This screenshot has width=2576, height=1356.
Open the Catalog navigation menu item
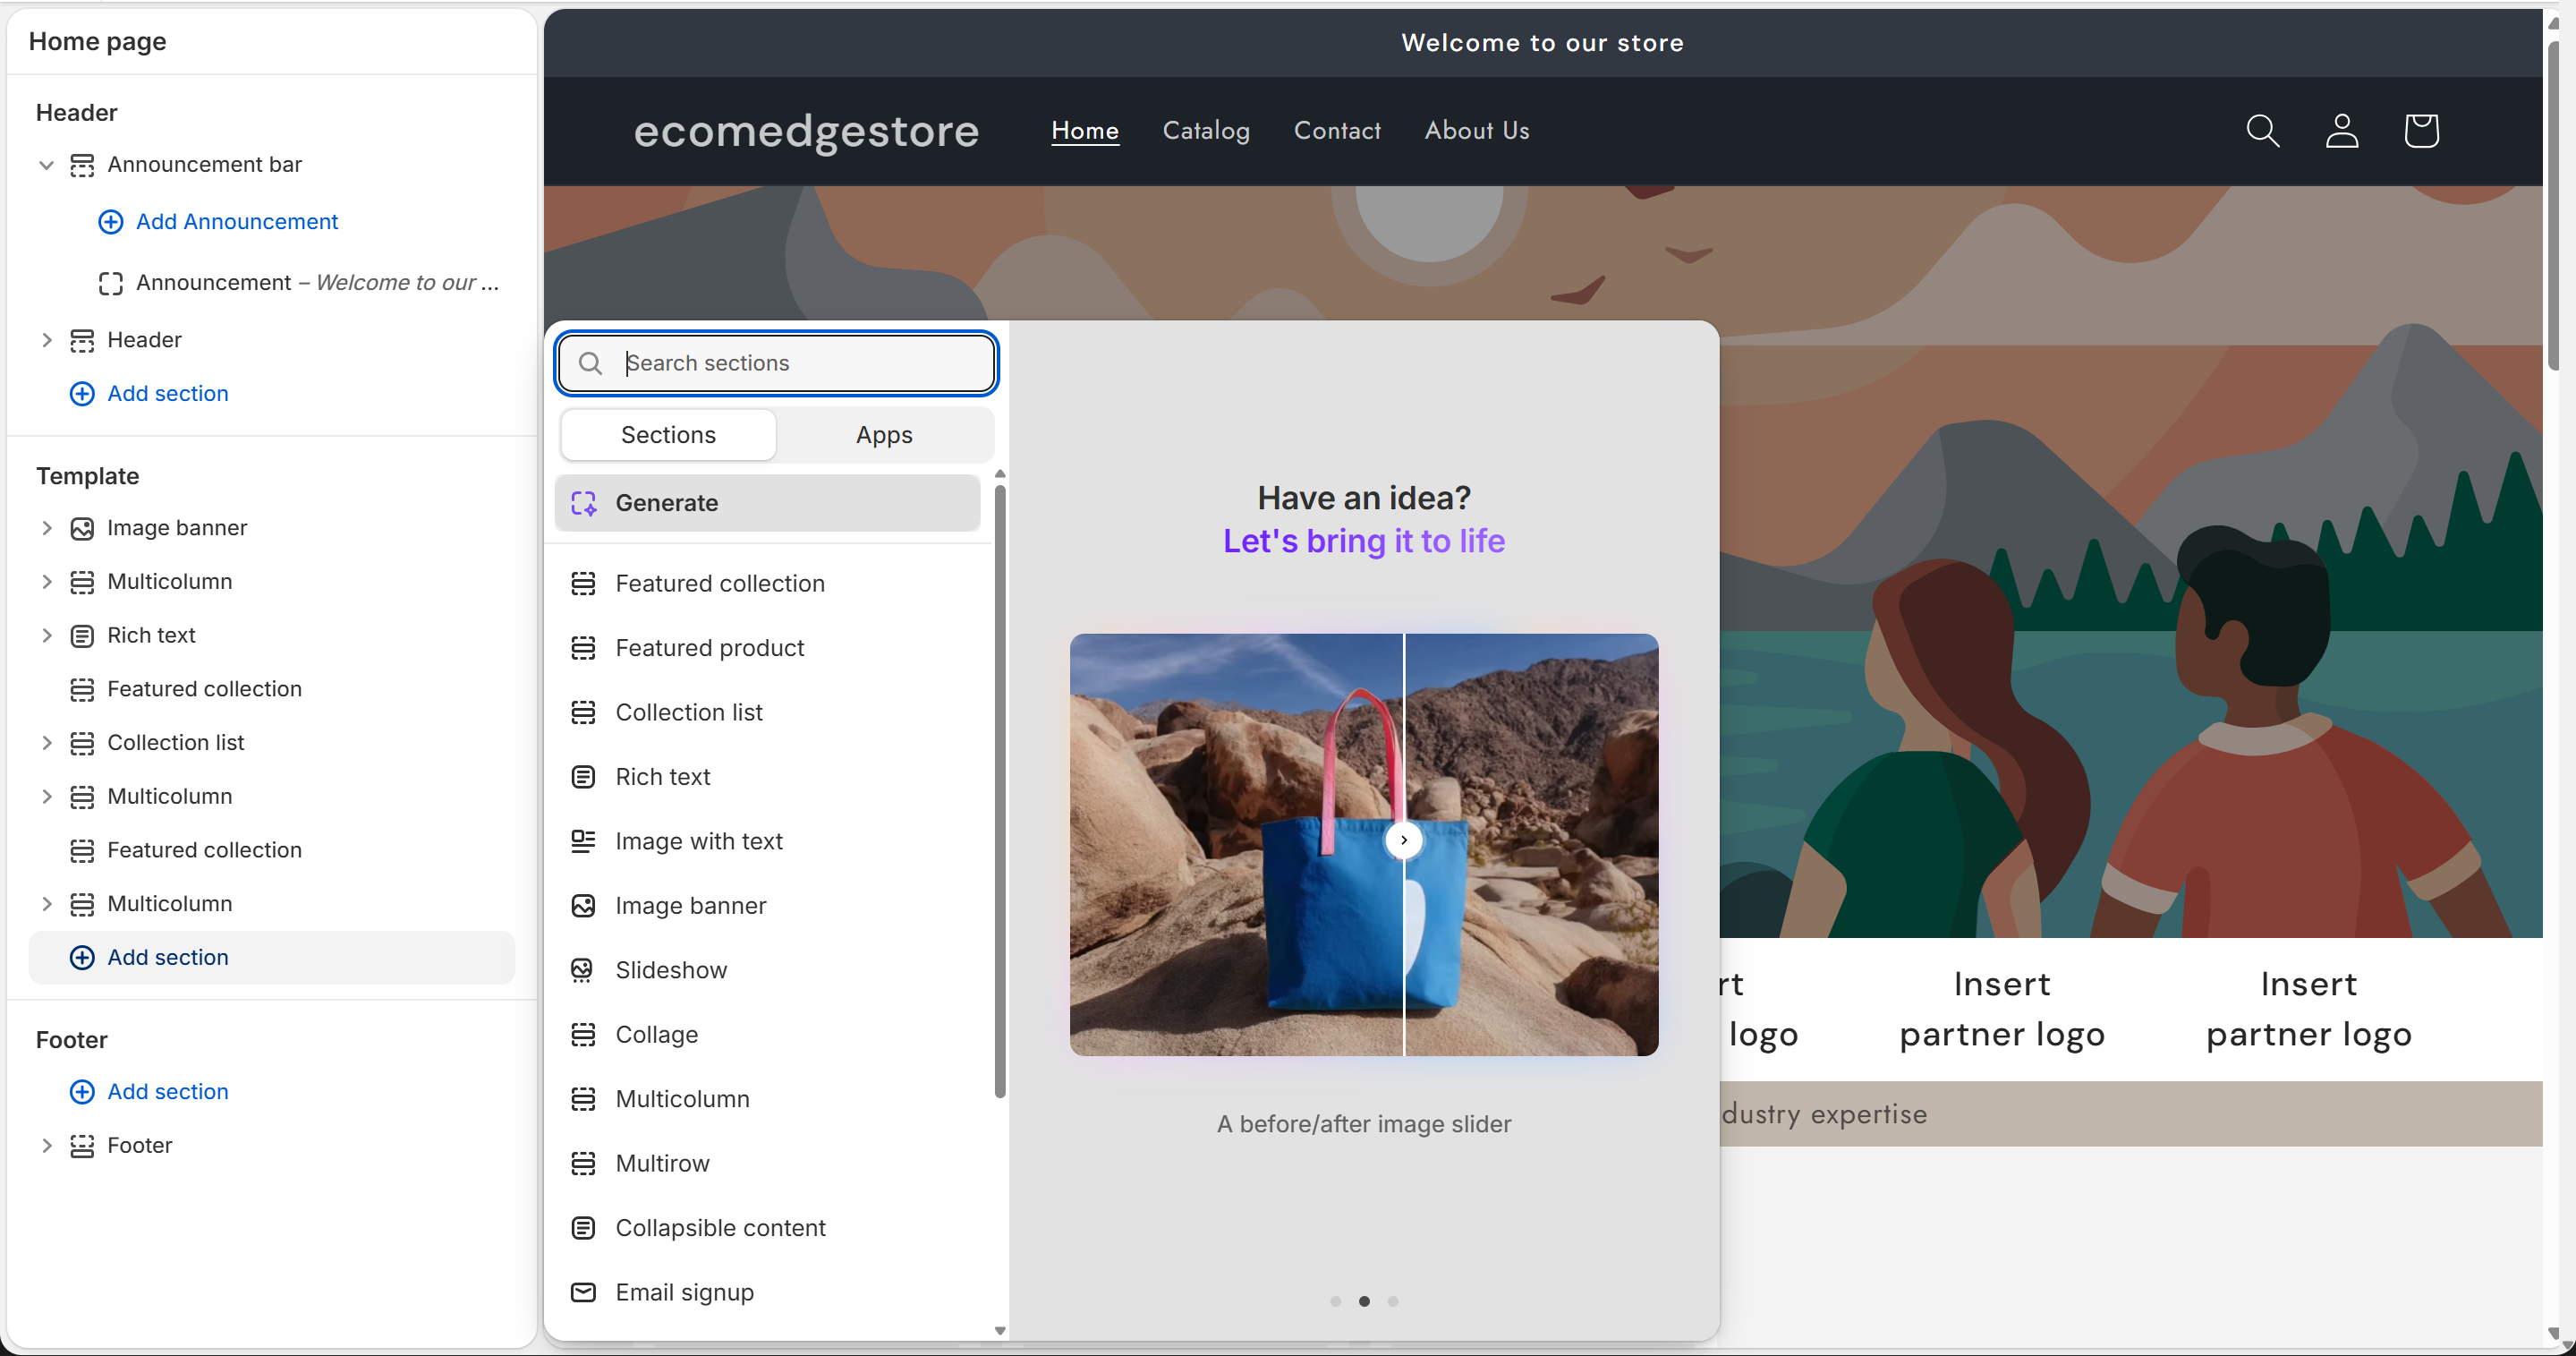coord(1206,131)
